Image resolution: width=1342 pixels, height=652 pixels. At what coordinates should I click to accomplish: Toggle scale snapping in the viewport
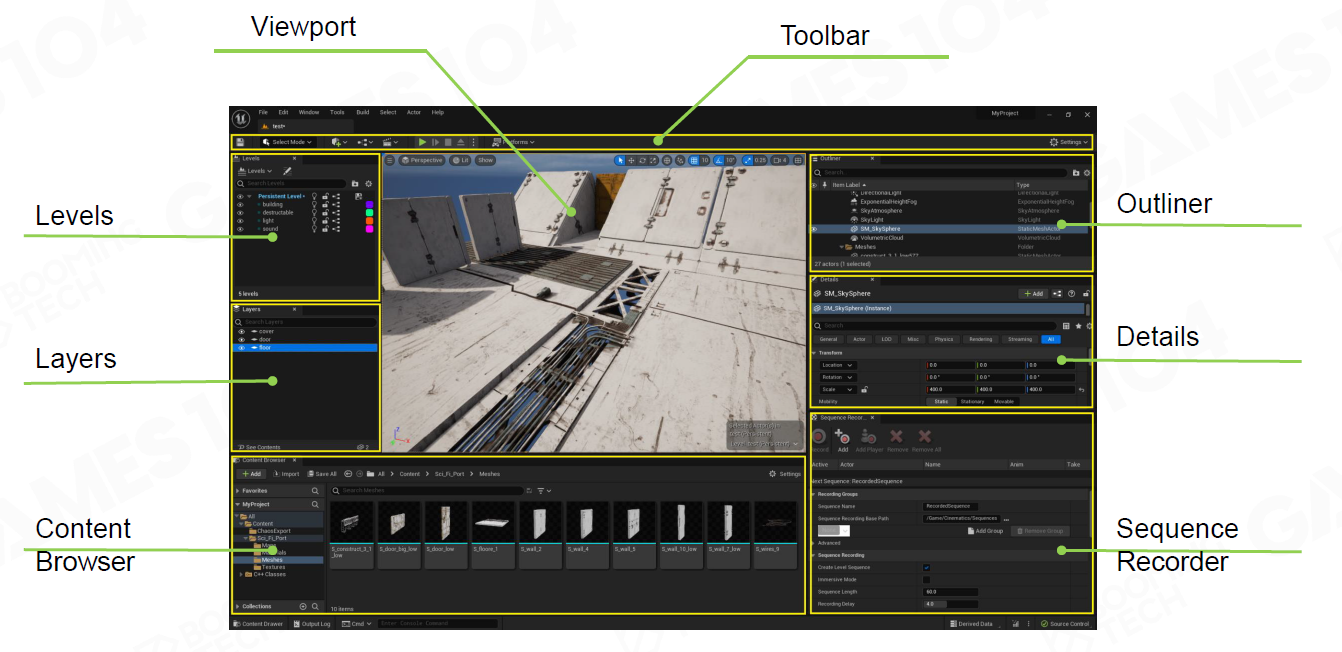pos(747,160)
